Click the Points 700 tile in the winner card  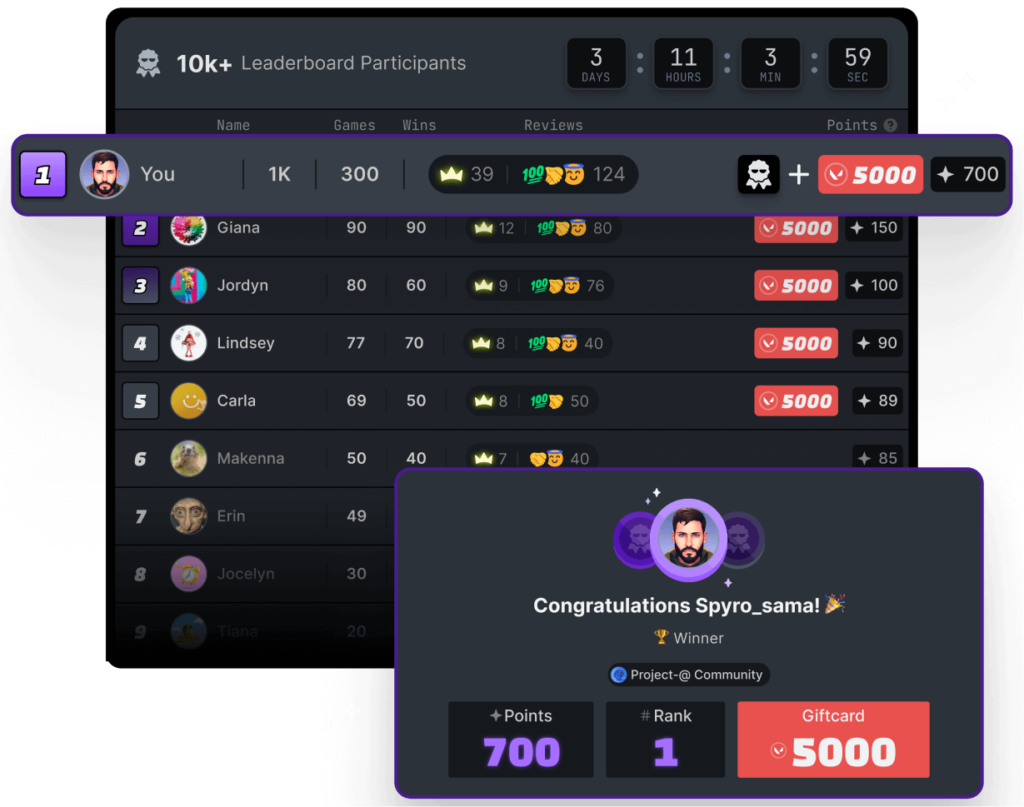pyautogui.click(x=521, y=739)
